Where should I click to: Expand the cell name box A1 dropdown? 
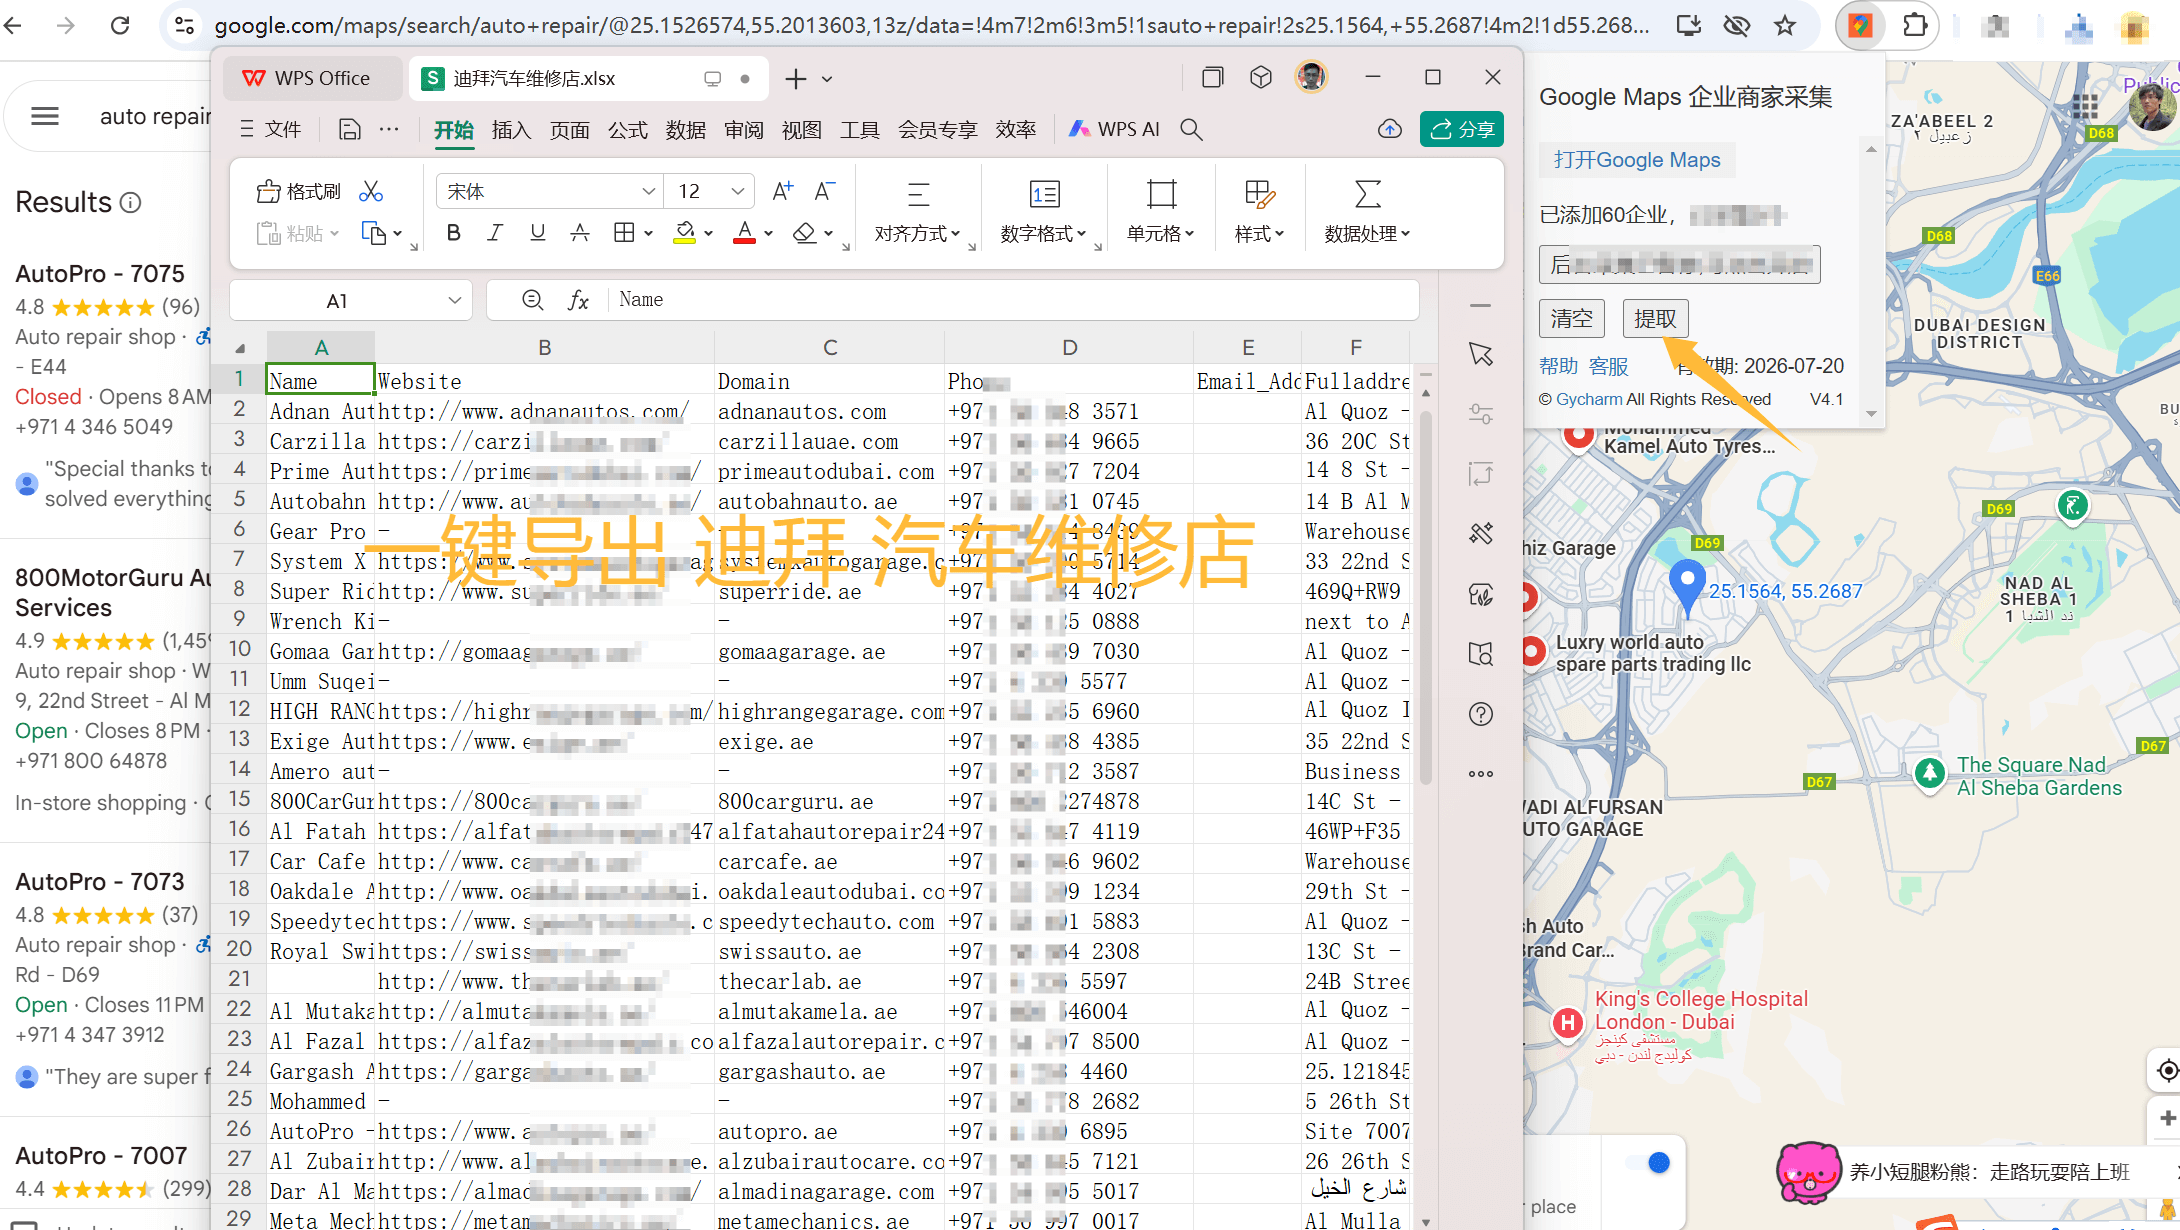[x=454, y=300]
